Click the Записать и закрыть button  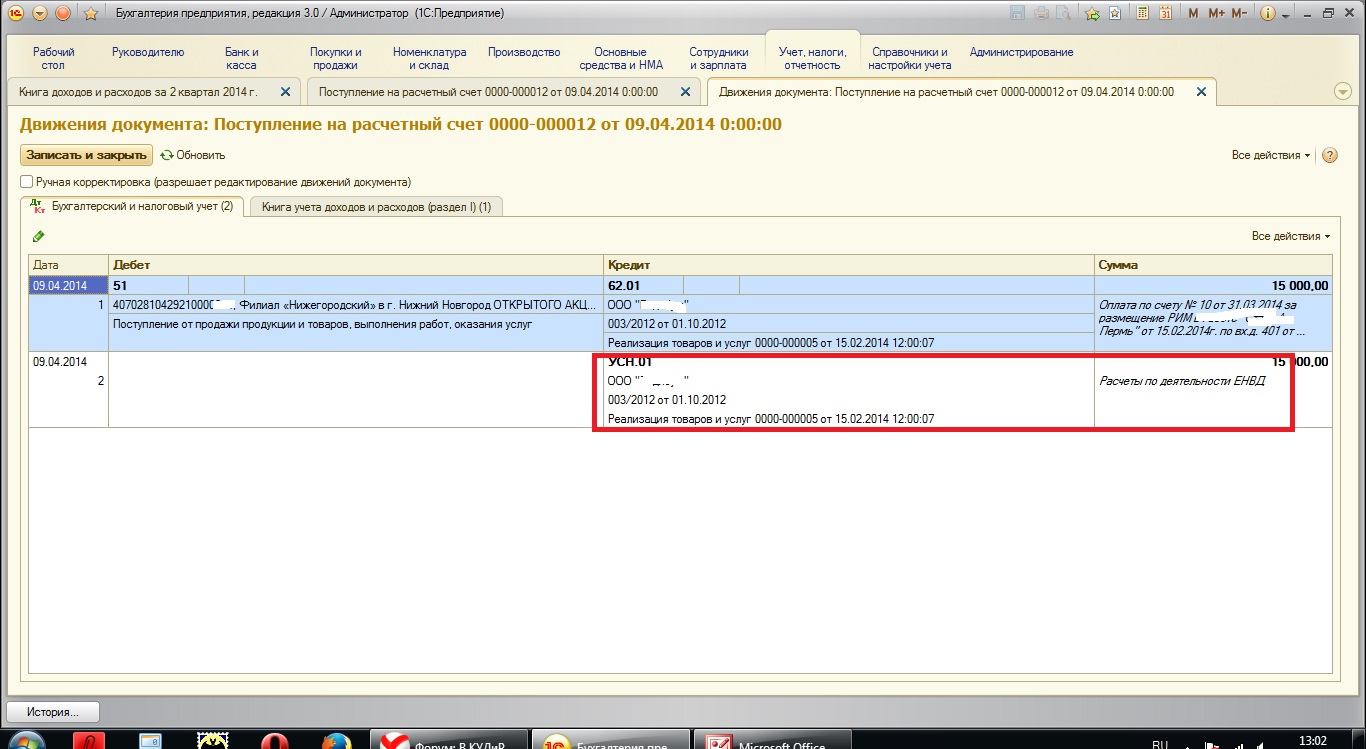86,155
